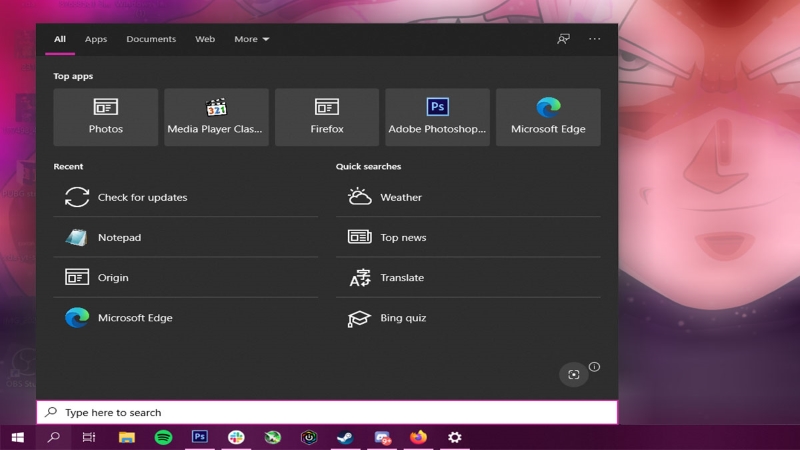Image resolution: width=800 pixels, height=450 pixels.
Task: Start the Bing quiz quick search
Action: (468, 318)
